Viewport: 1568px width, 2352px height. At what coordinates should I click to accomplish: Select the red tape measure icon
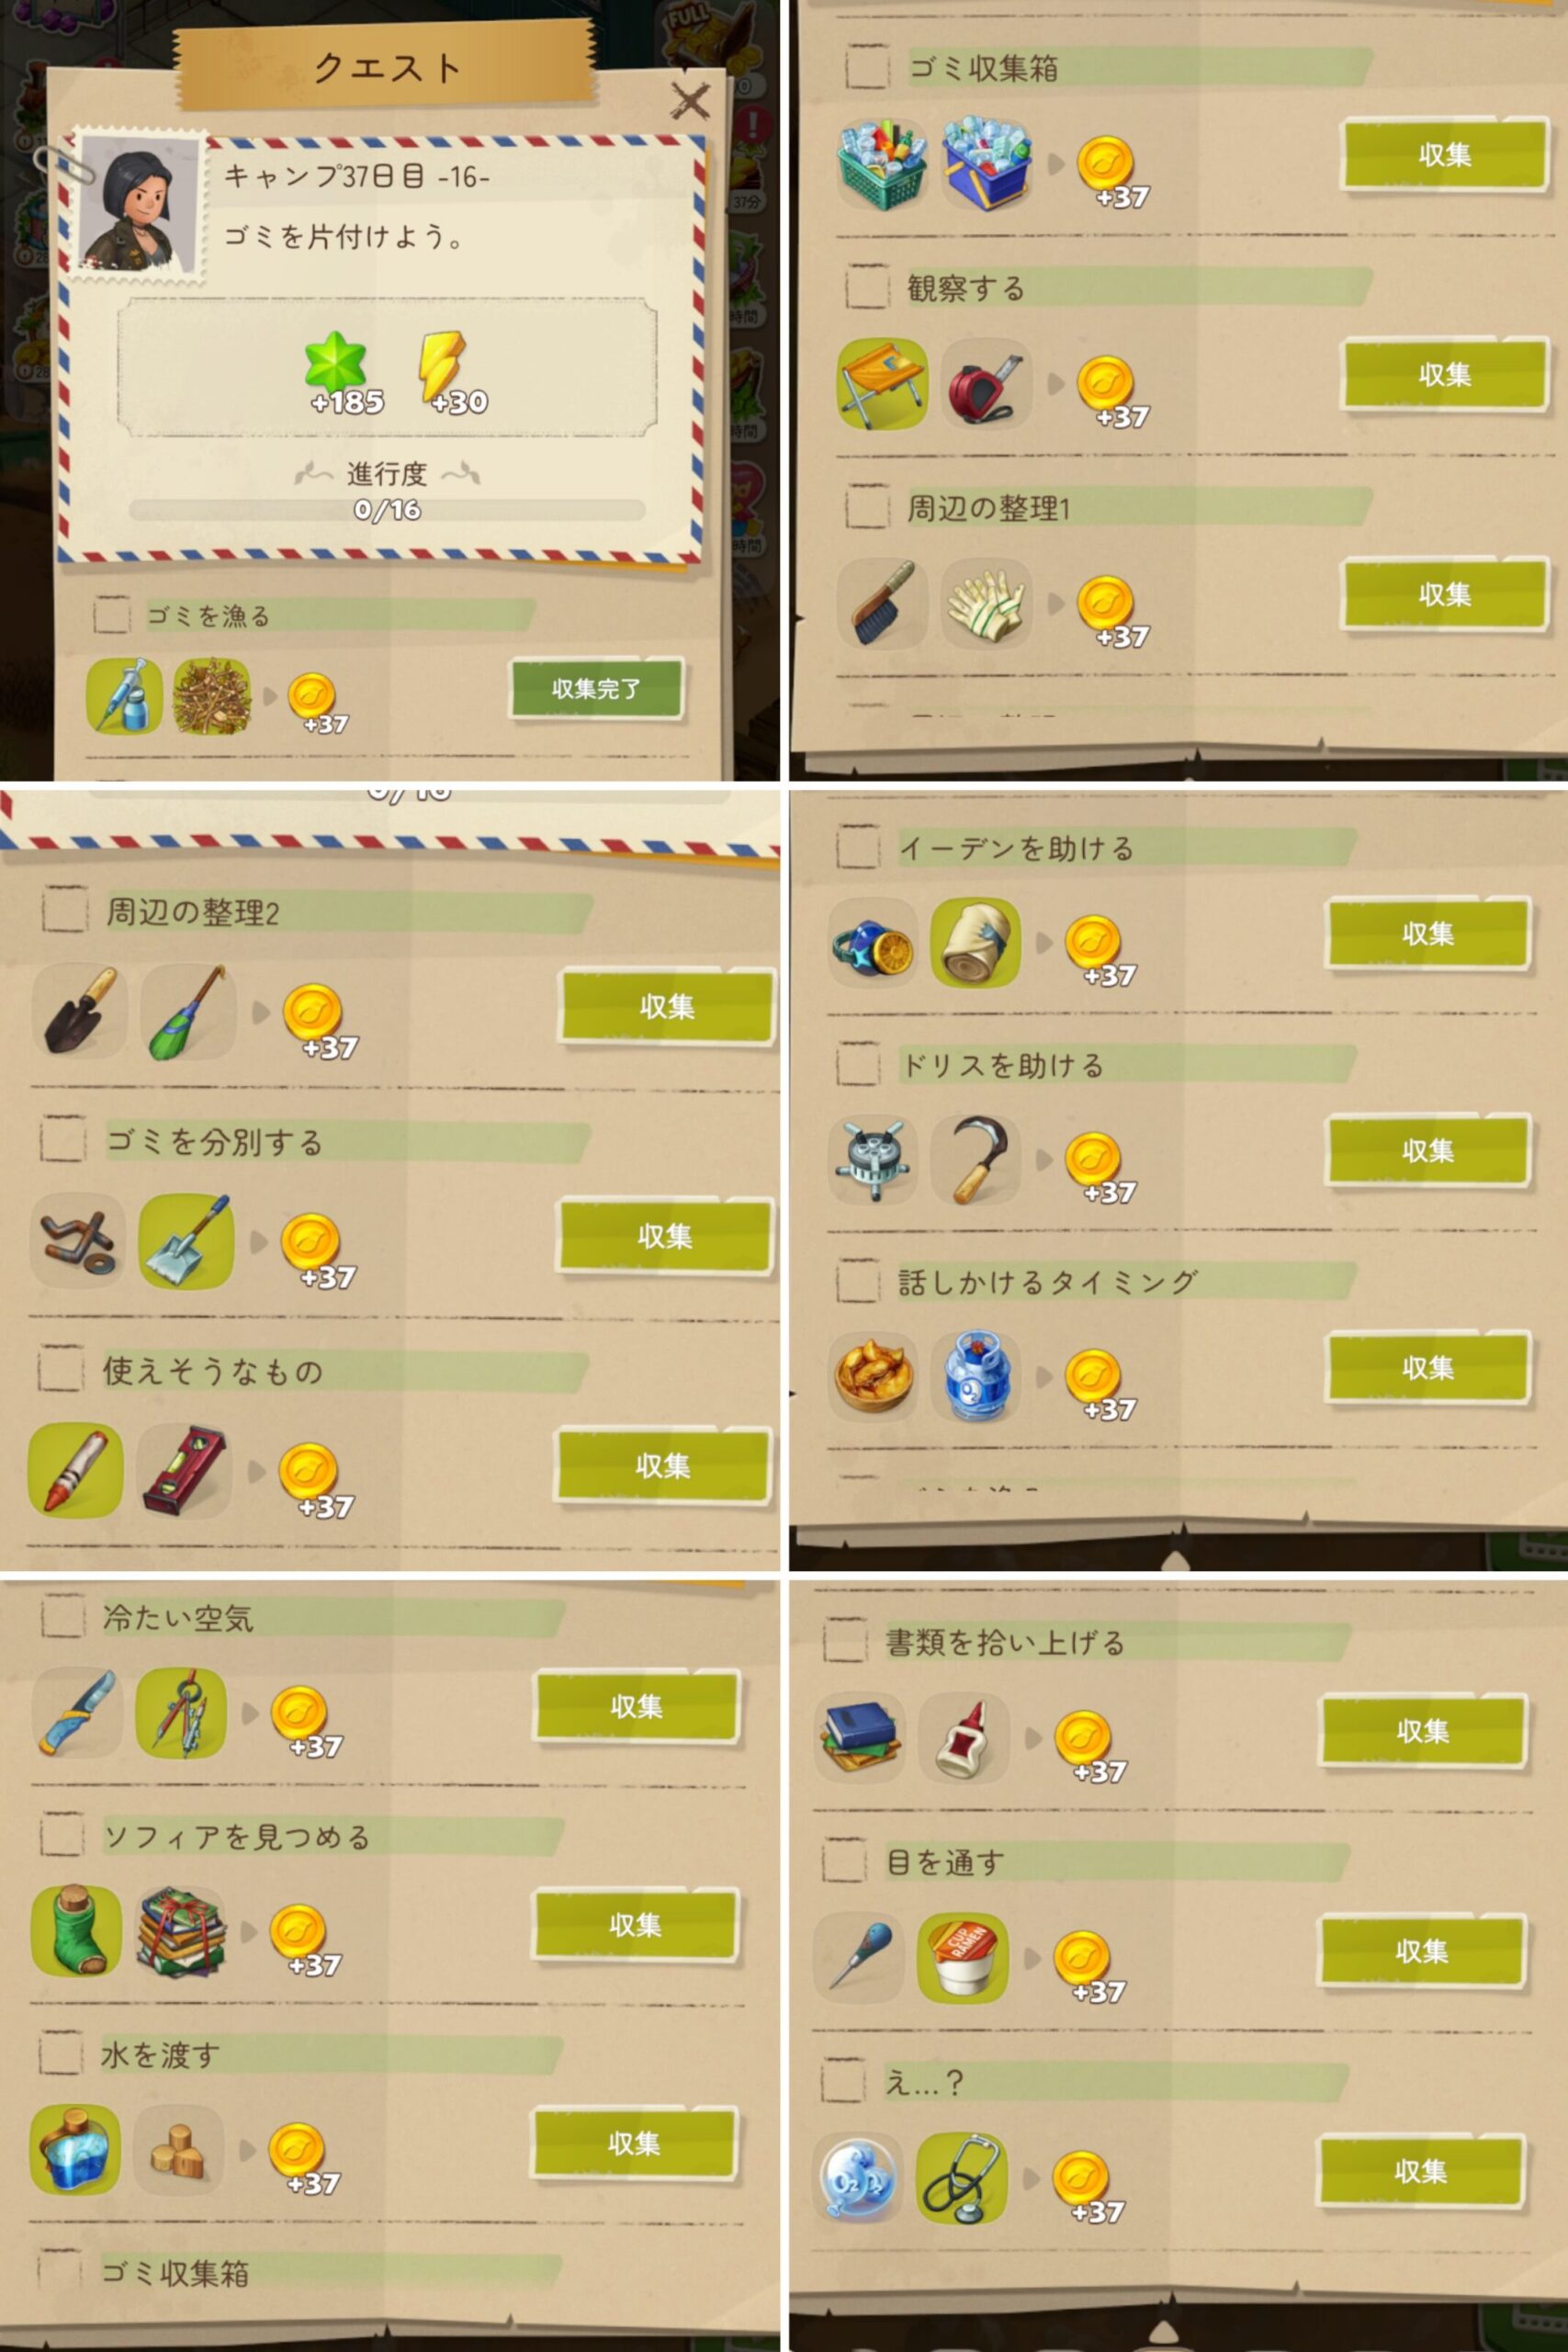click(x=985, y=384)
